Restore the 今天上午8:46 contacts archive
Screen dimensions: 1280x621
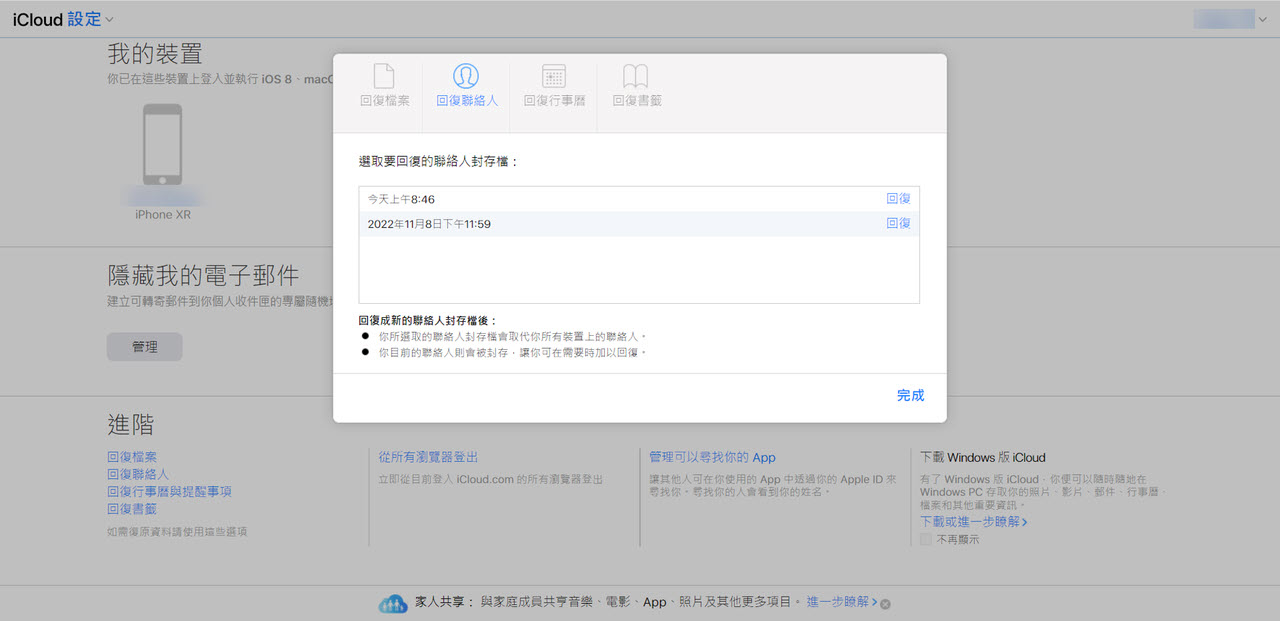(x=898, y=199)
